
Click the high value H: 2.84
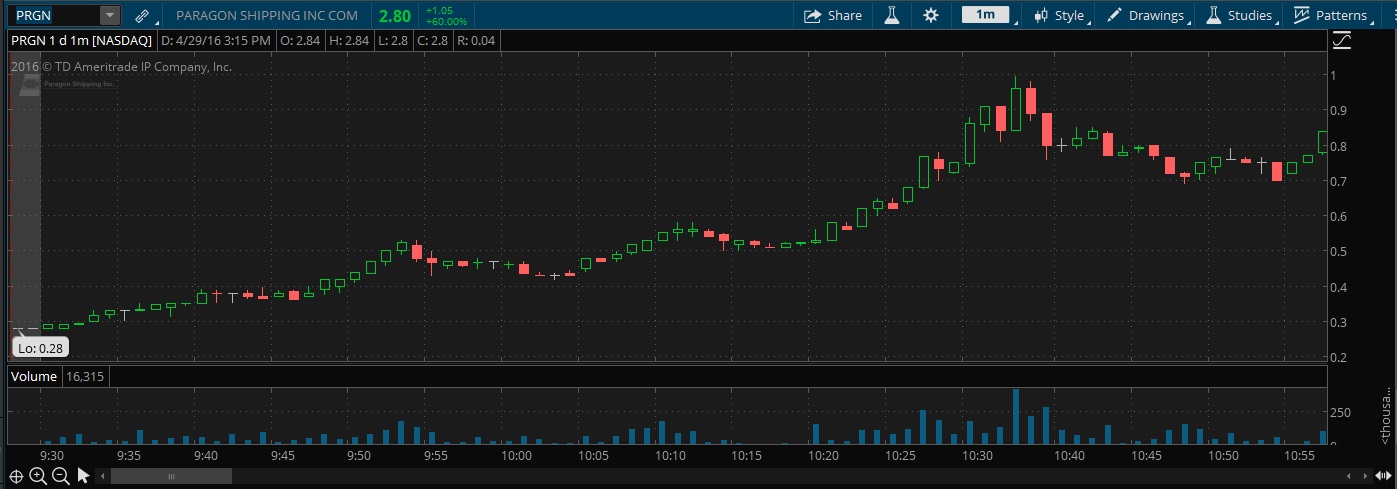click(350, 41)
